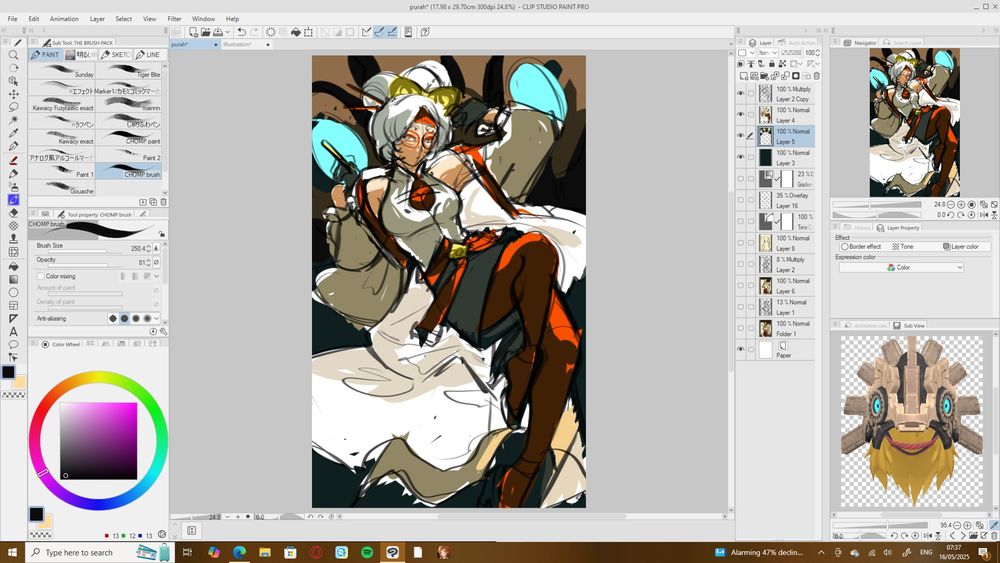Image resolution: width=1000 pixels, height=563 pixels.
Task: Hide Layer 3 with its eye icon
Action: point(741,157)
